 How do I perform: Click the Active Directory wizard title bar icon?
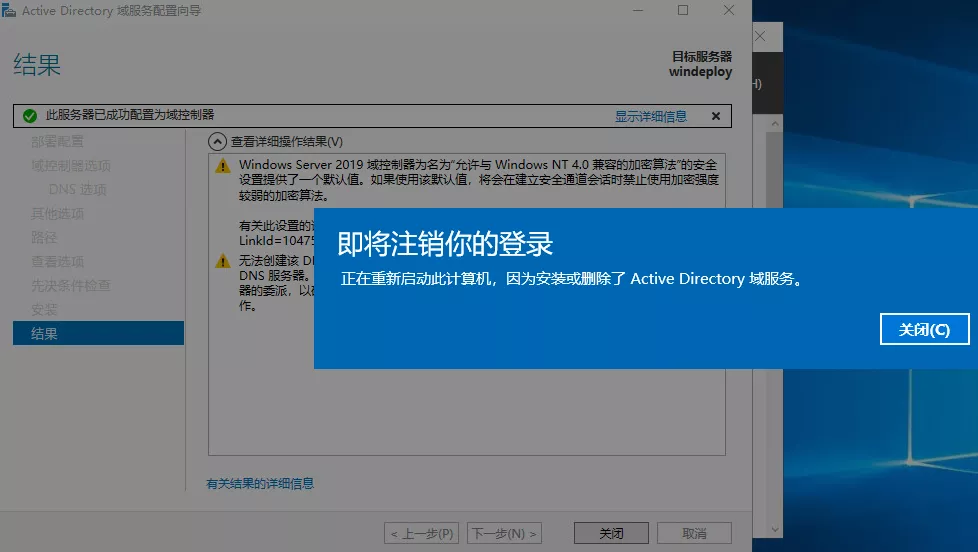point(11,11)
